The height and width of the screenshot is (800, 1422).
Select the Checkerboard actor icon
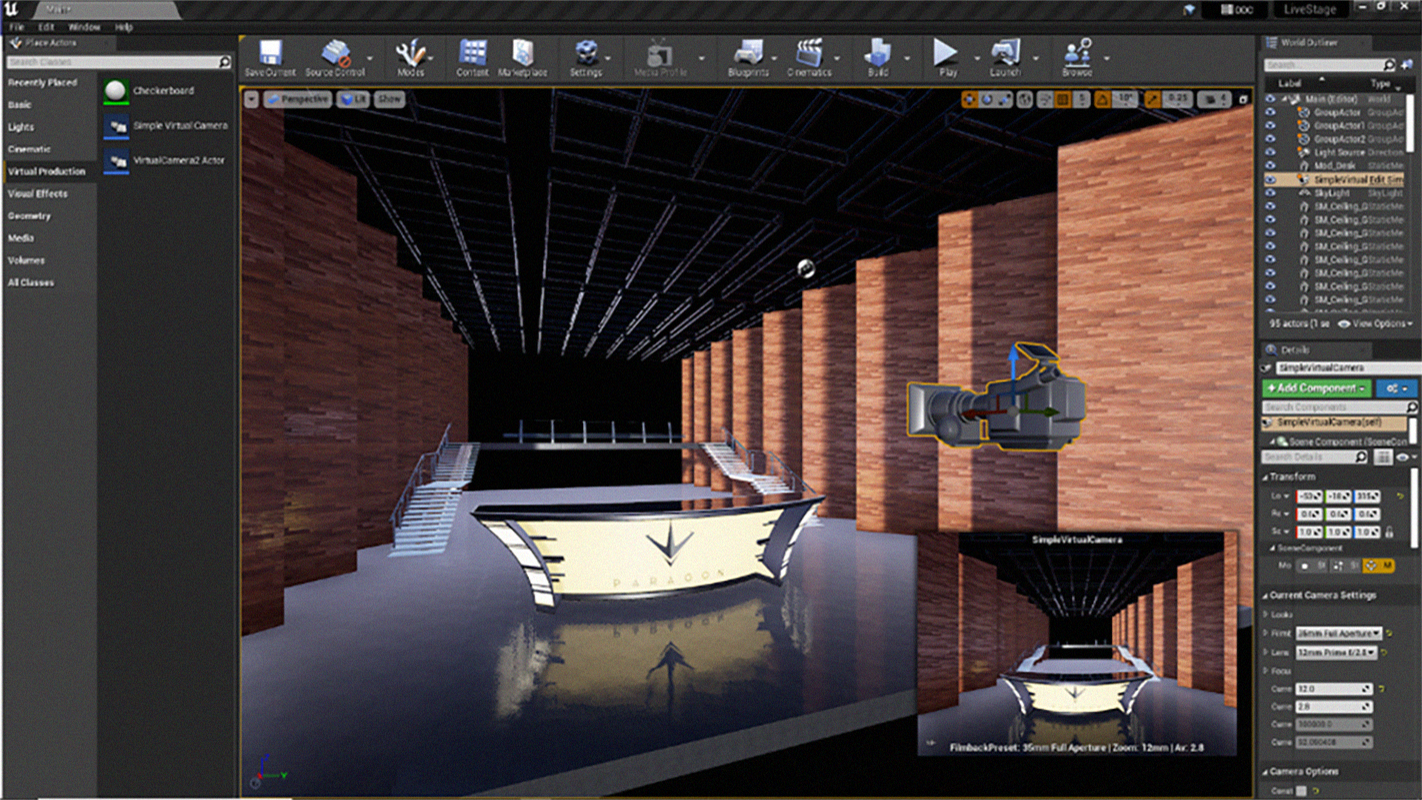117,91
